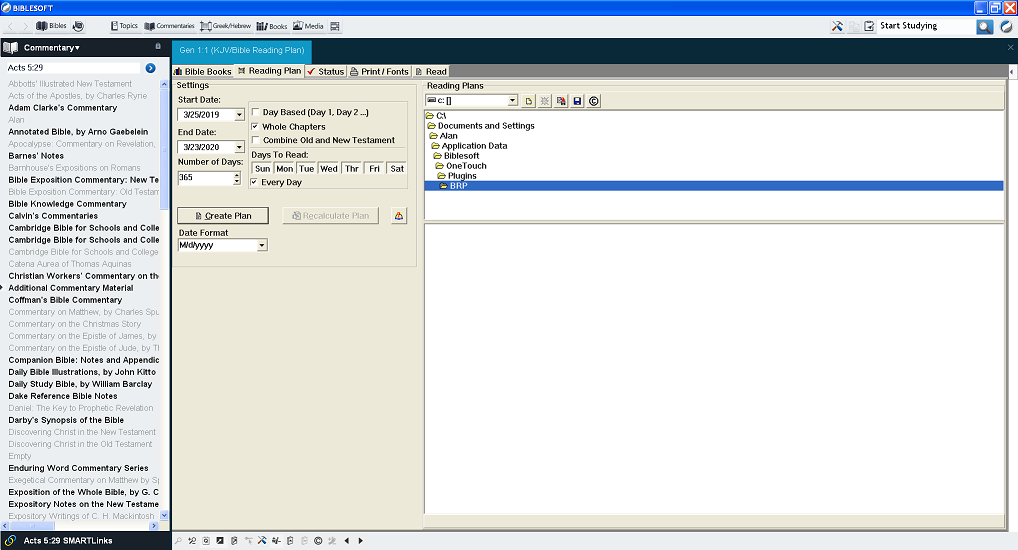
Task: Click the second Reading Plans toolbar icon
Action: [x=545, y=101]
